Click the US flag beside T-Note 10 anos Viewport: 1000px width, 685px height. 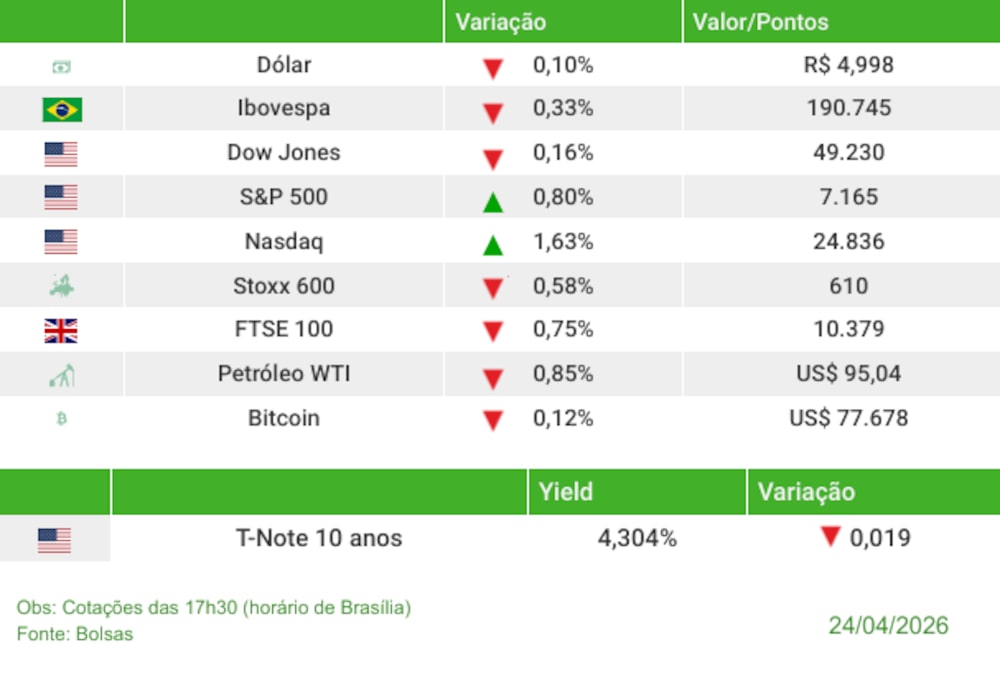pyautogui.click(x=54, y=540)
